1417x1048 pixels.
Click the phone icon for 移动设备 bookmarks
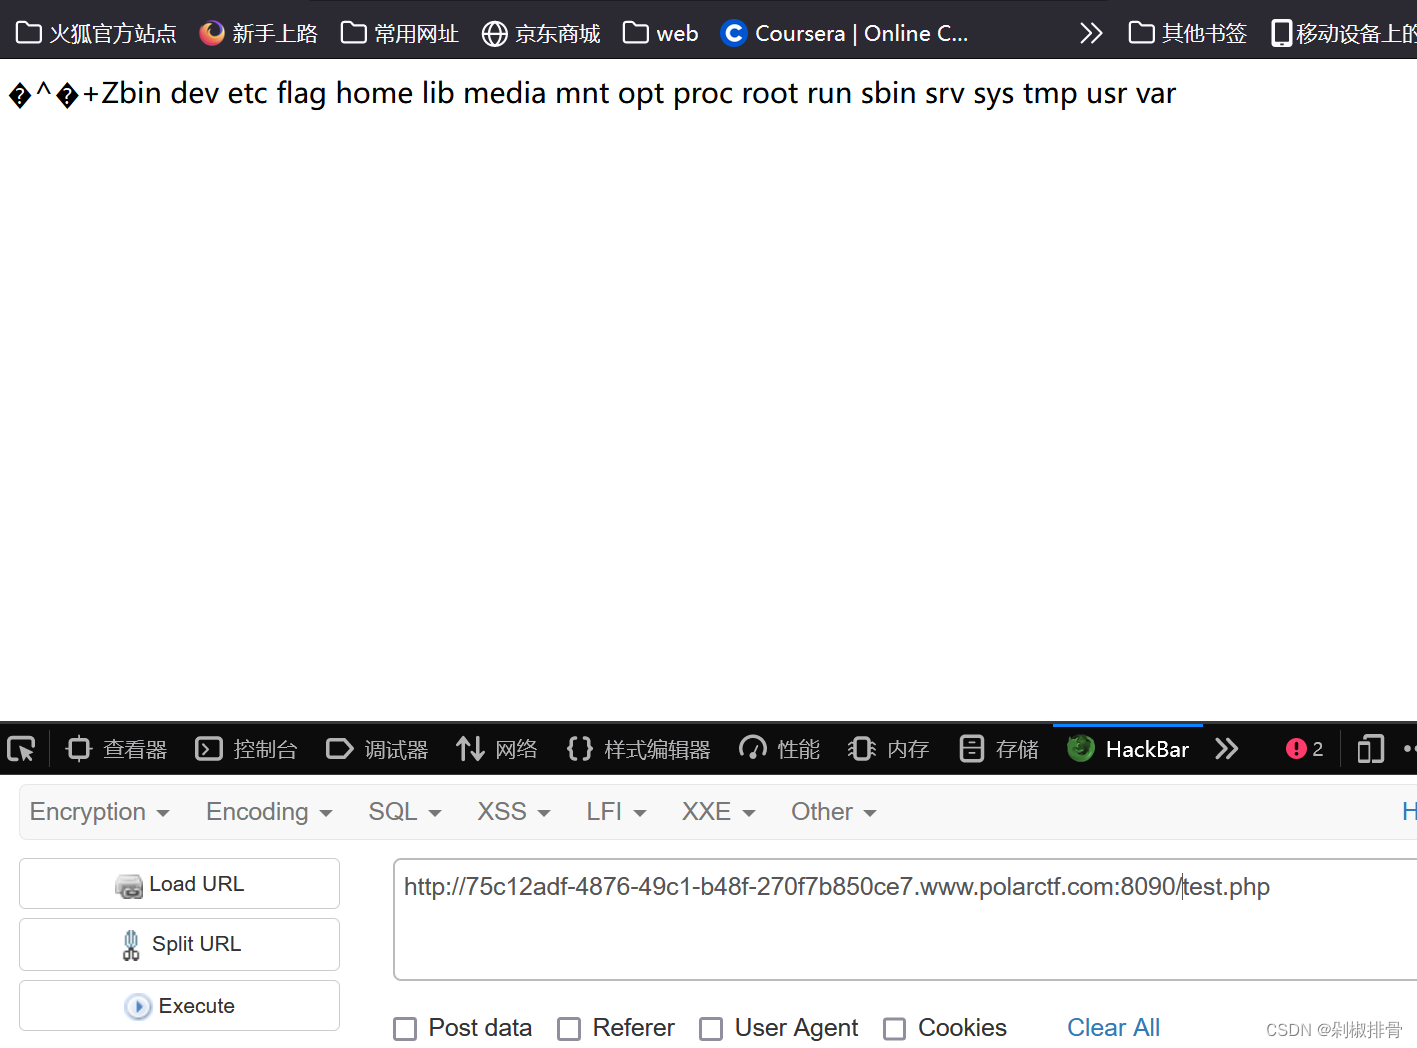tap(1283, 32)
